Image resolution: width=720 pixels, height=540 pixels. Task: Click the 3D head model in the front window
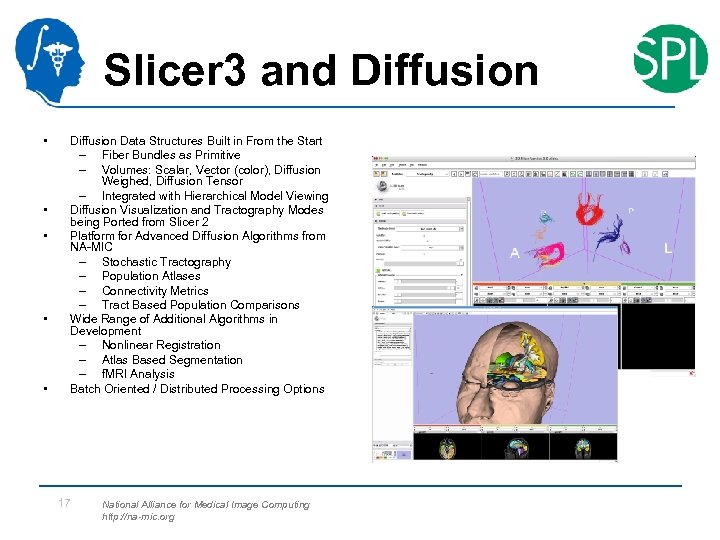coord(507,372)
